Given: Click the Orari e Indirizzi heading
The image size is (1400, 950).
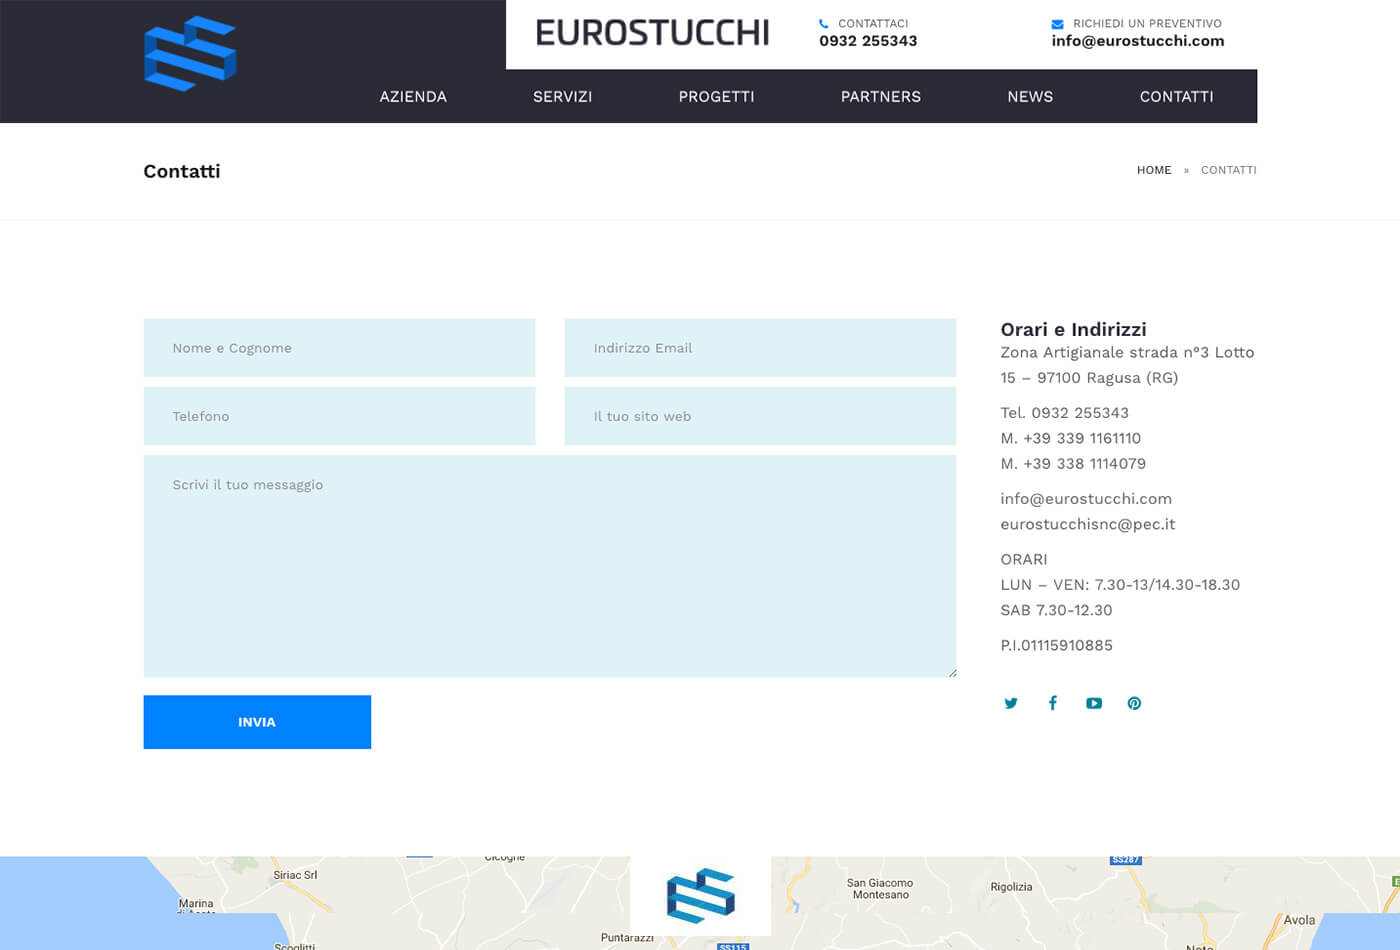Looking at the screenshot, I should [1073, 329].
